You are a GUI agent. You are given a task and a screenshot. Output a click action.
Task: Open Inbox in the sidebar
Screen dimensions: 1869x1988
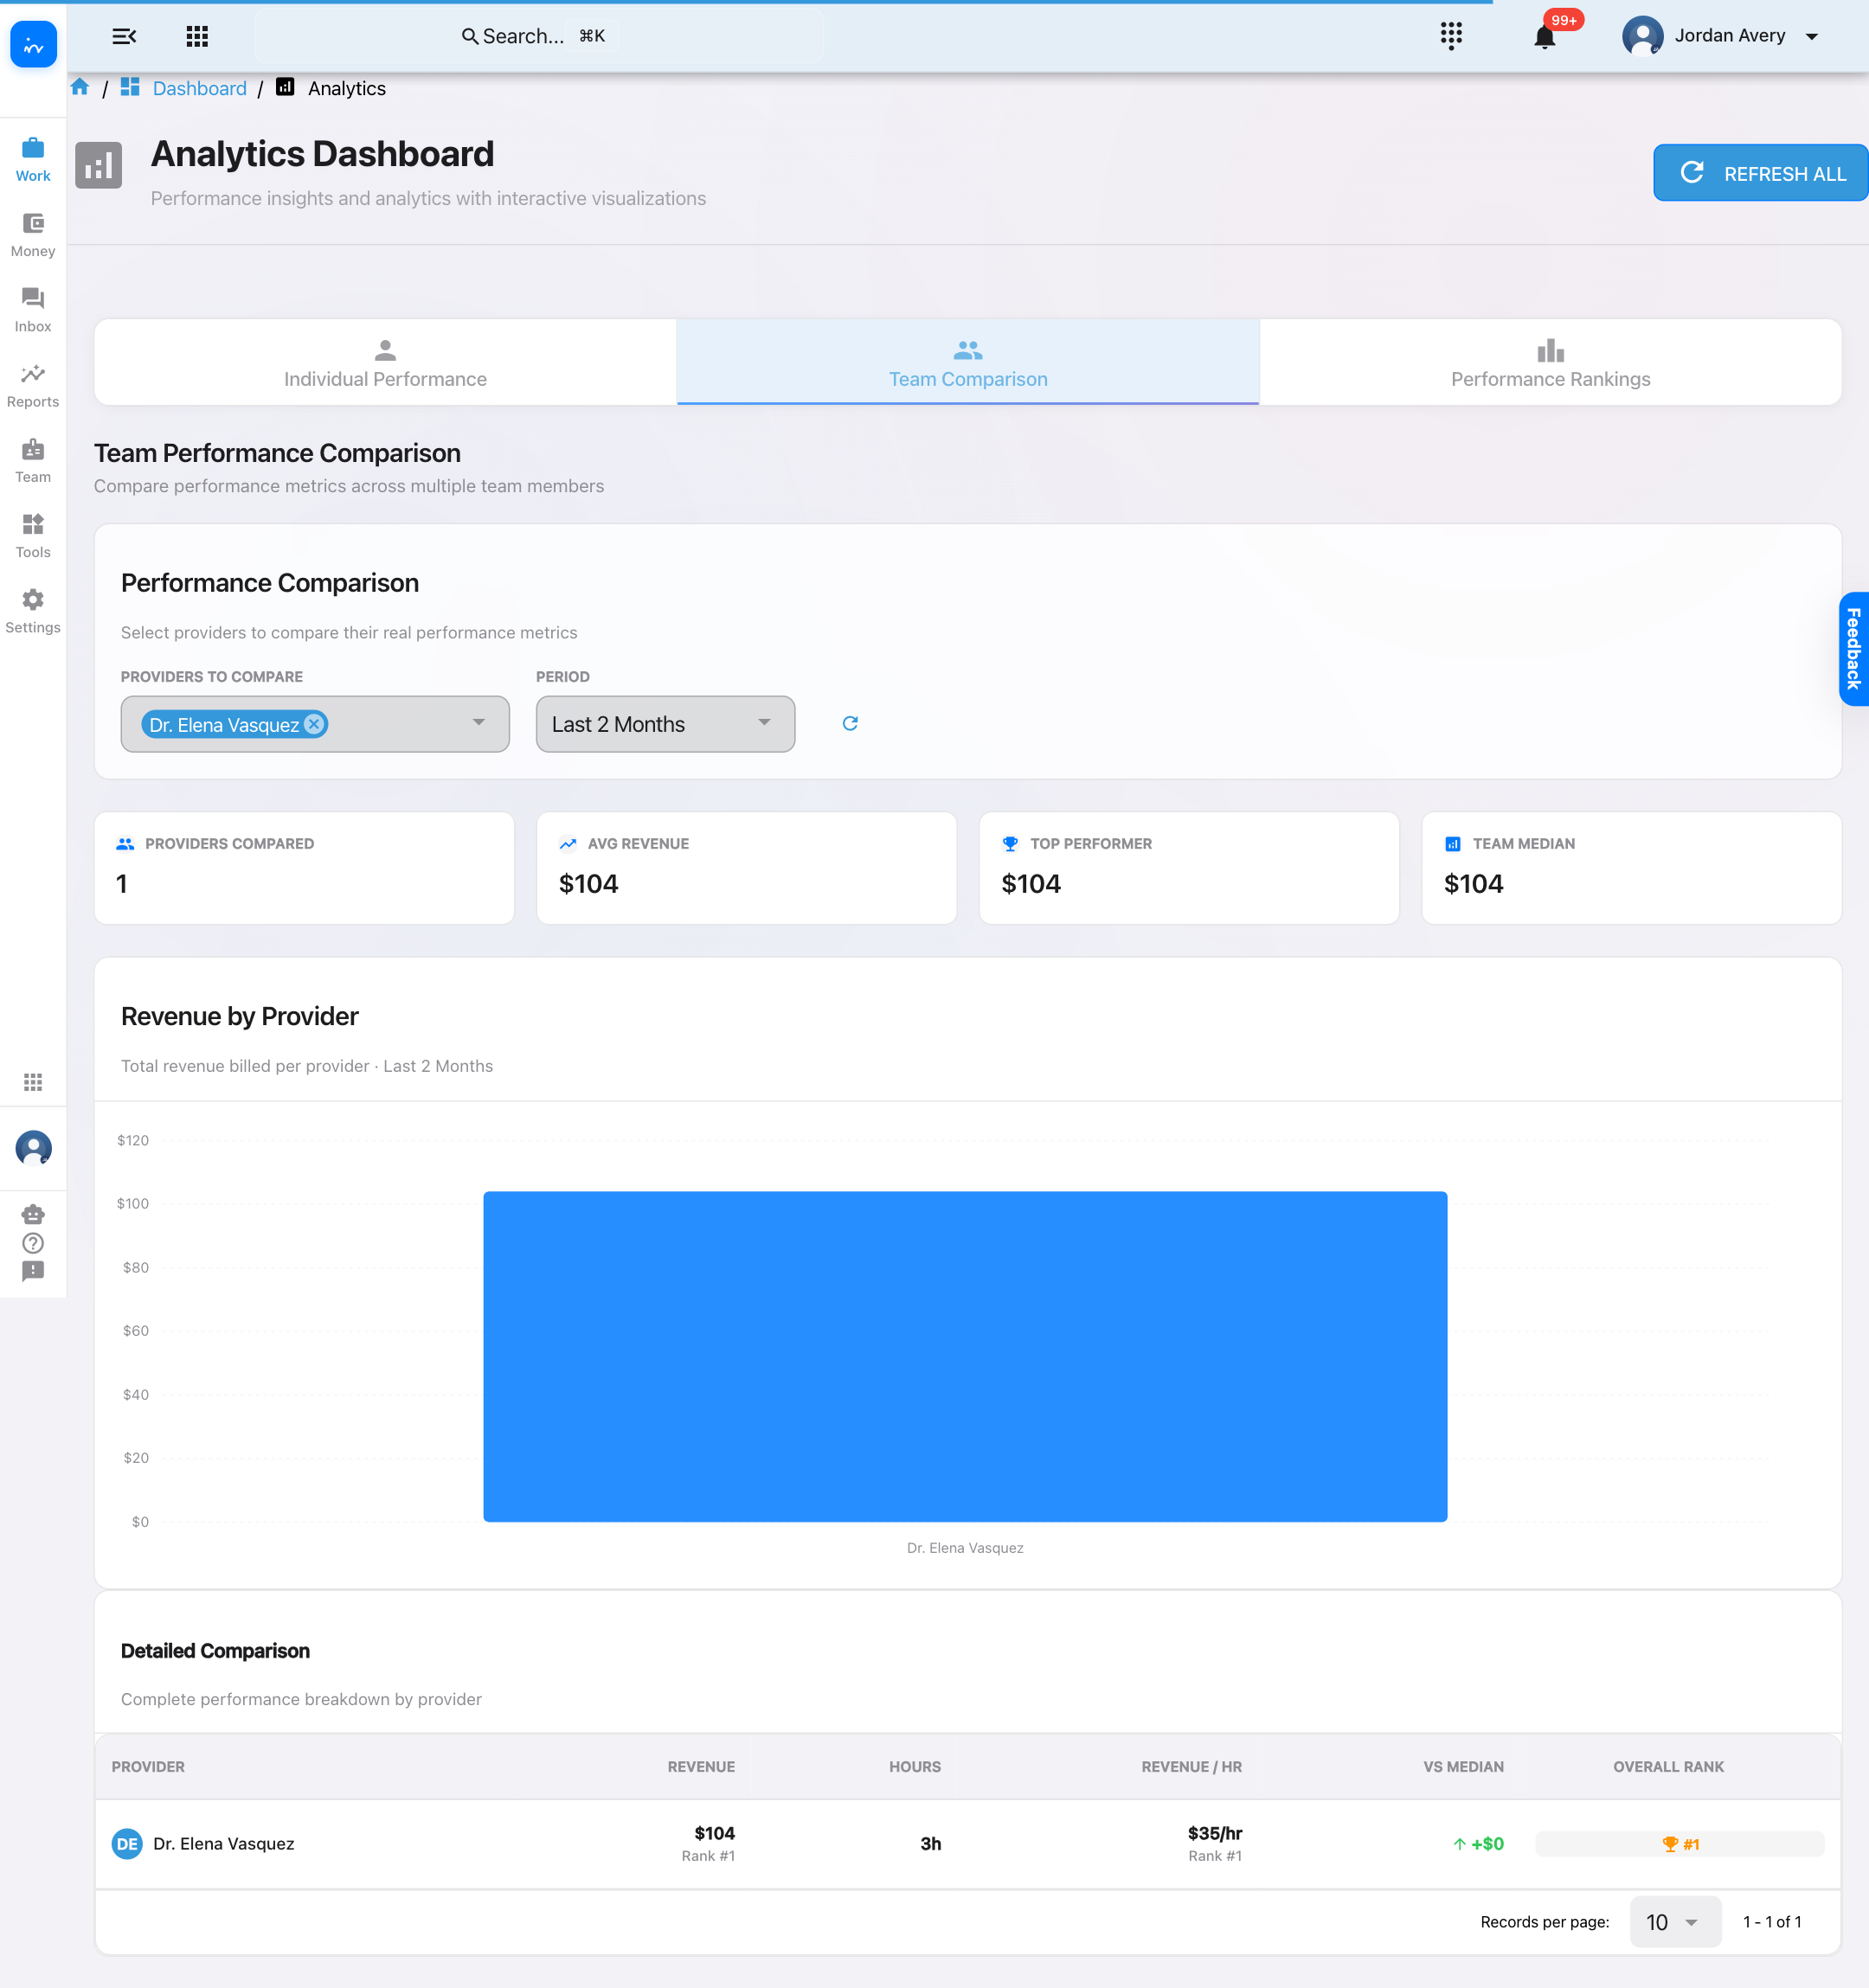(33, 310)
